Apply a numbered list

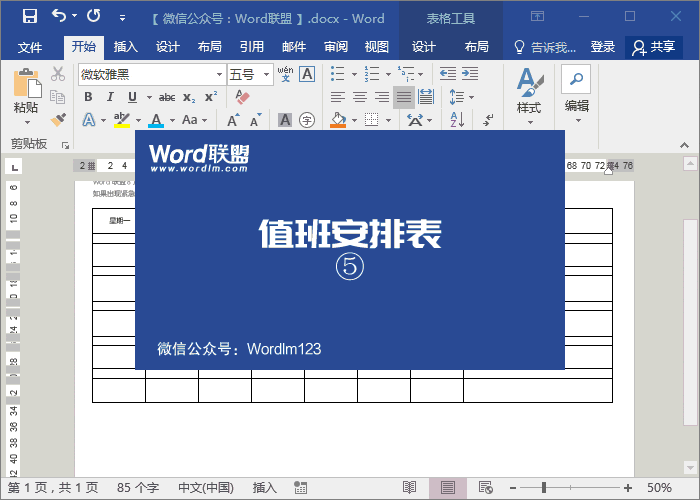coord(372,74)
